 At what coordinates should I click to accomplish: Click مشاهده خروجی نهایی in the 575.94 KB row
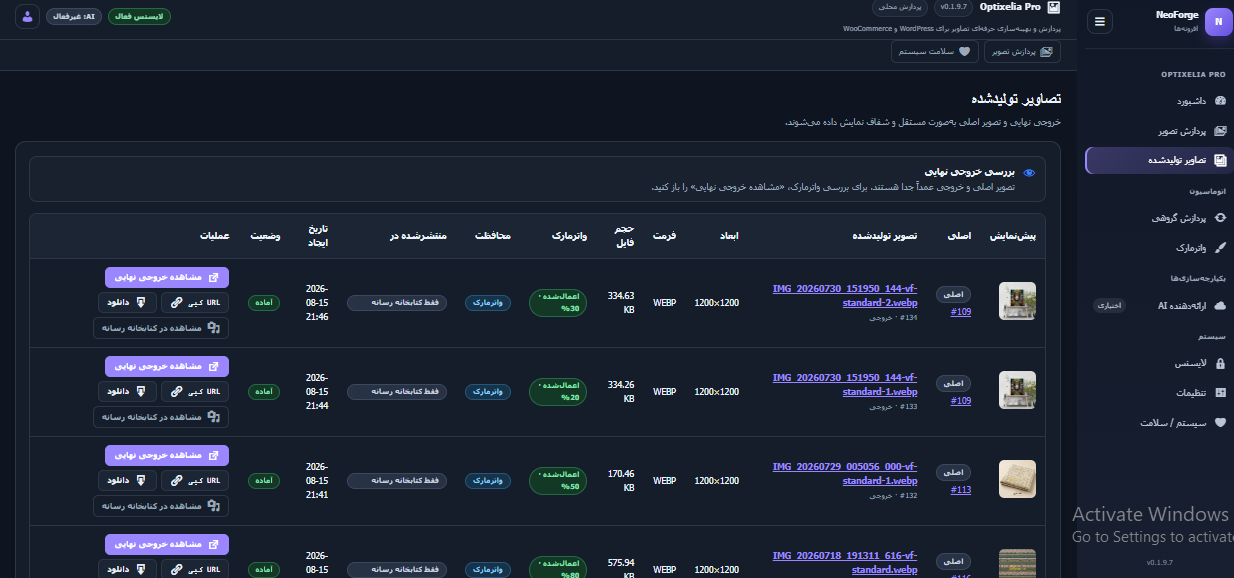point(167,544)
